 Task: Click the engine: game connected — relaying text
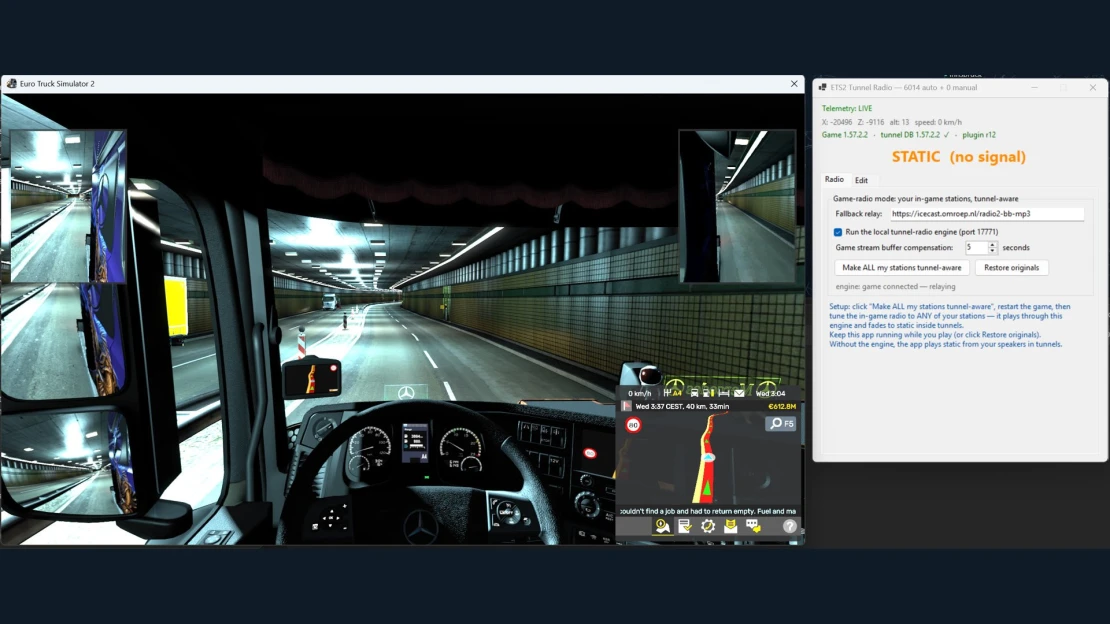click(896, 287)
